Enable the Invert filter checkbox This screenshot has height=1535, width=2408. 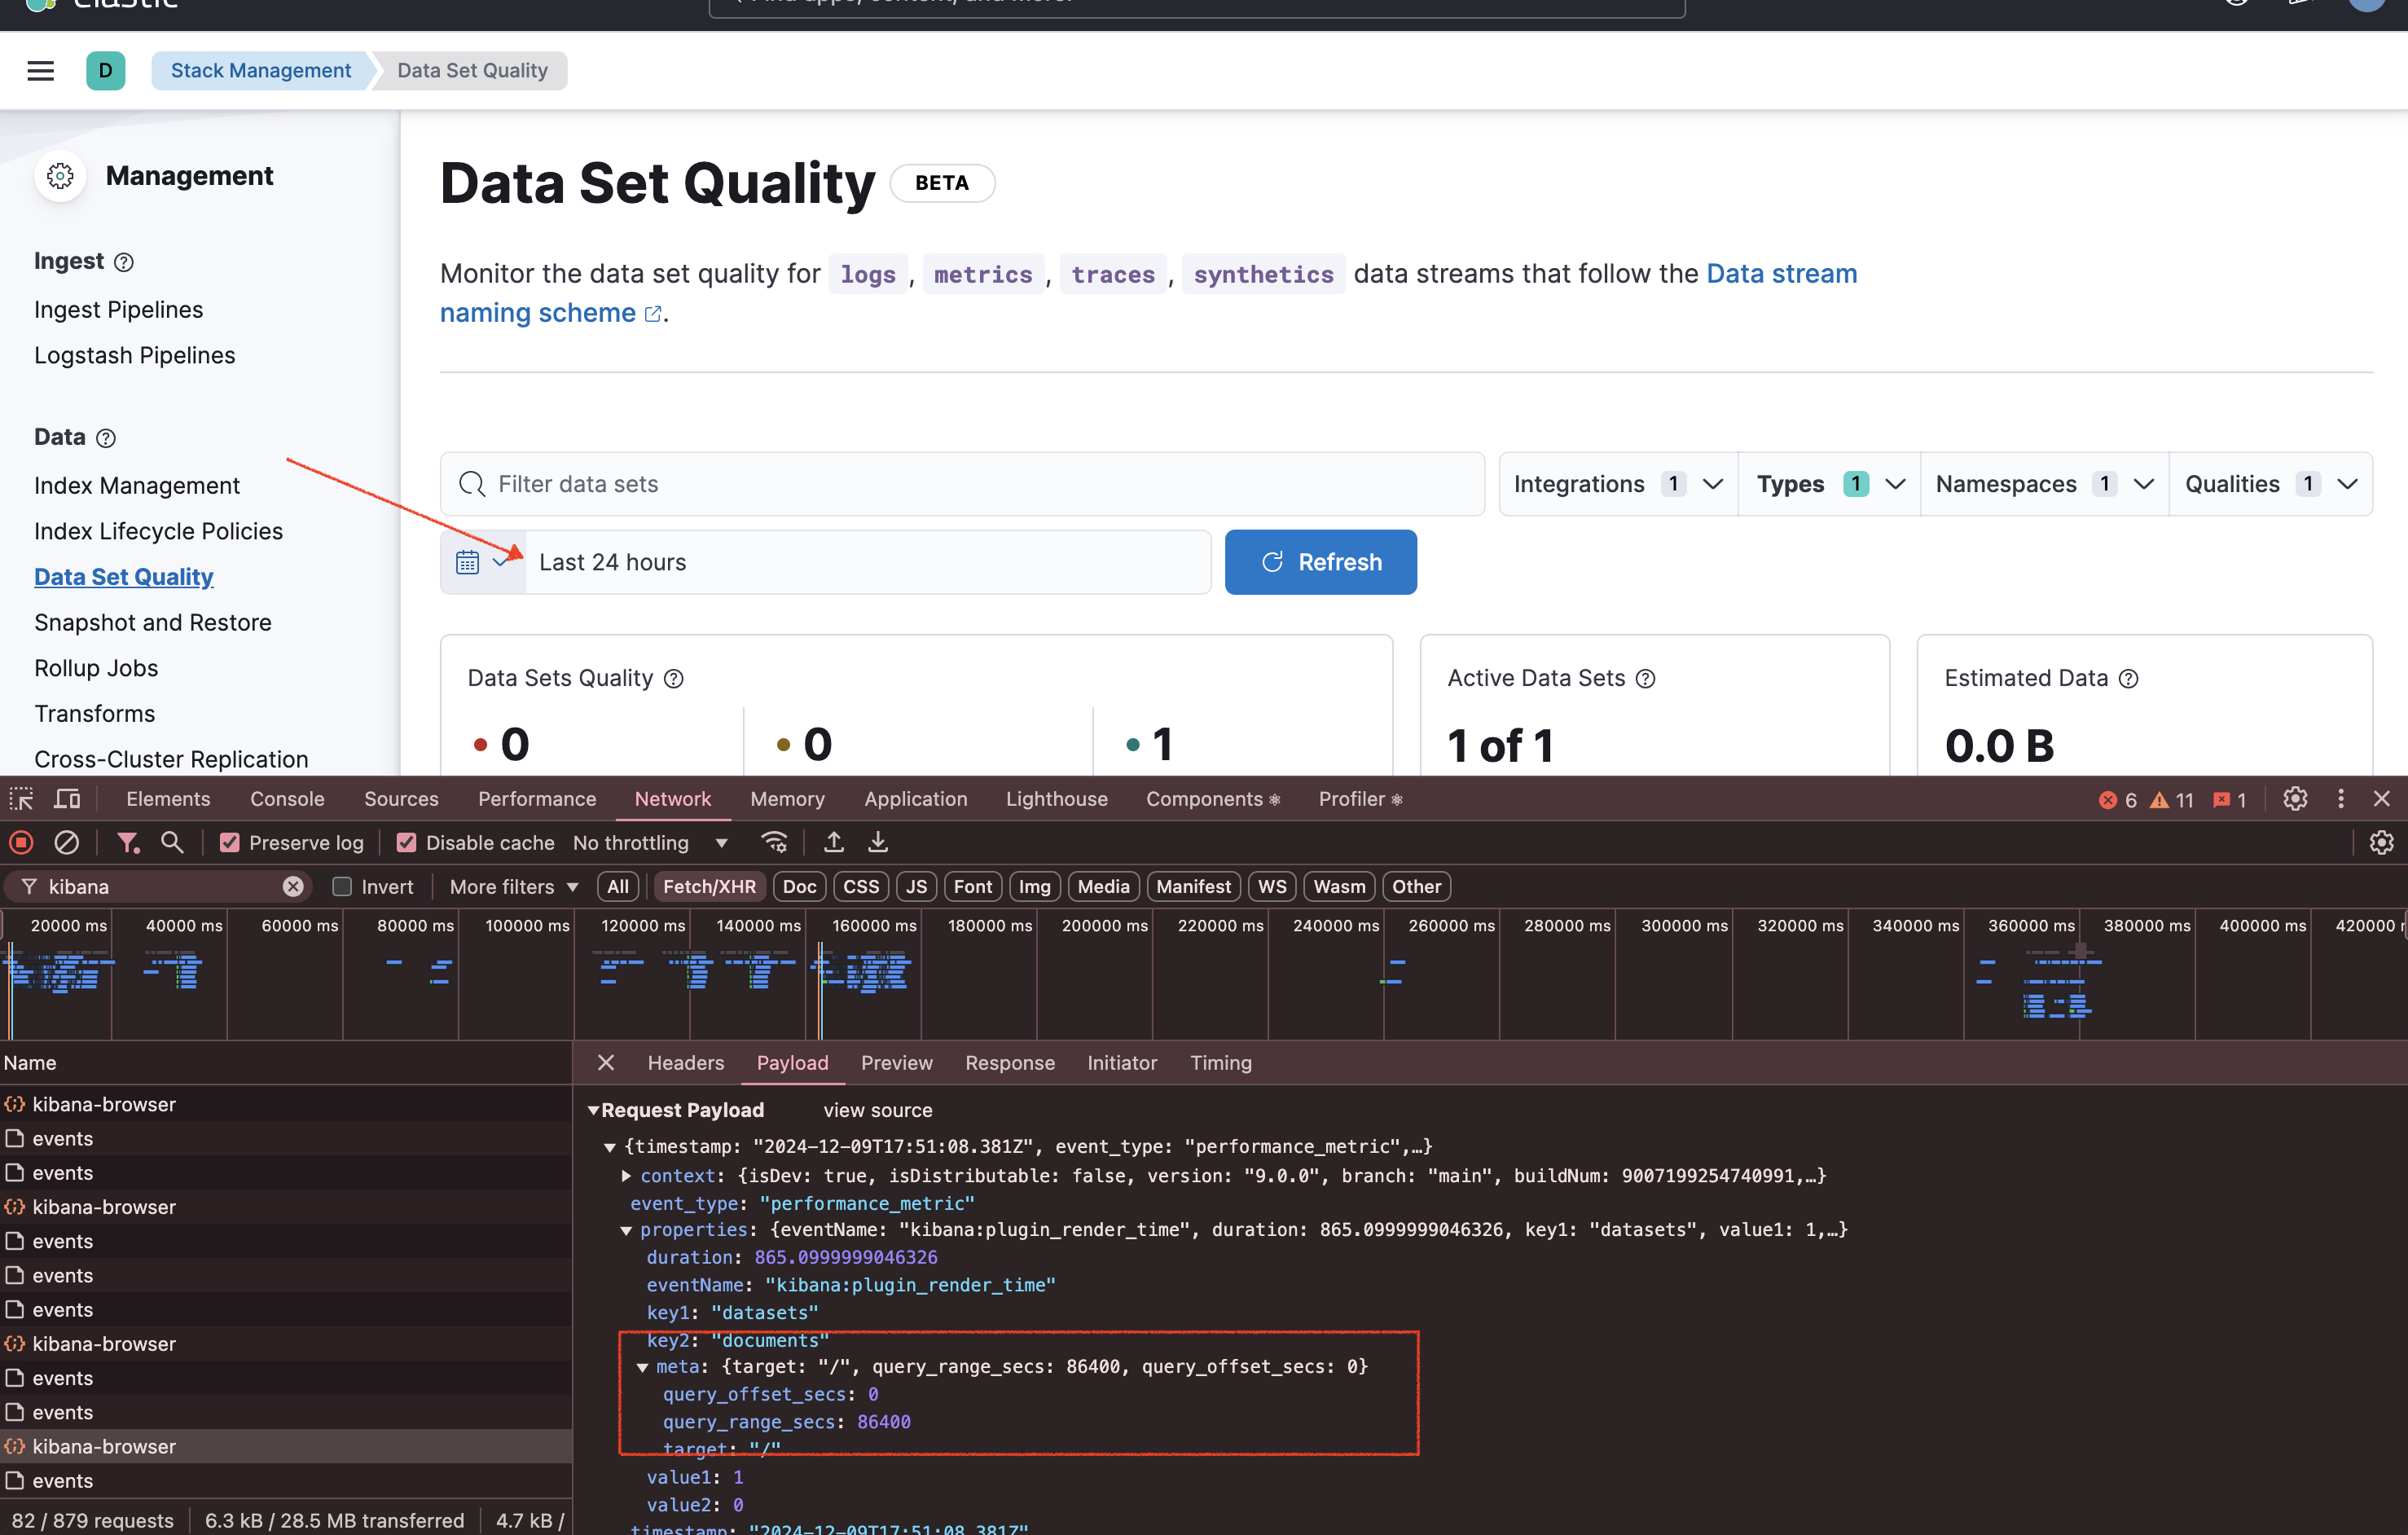pyautogui.click(x=342, y=887)
